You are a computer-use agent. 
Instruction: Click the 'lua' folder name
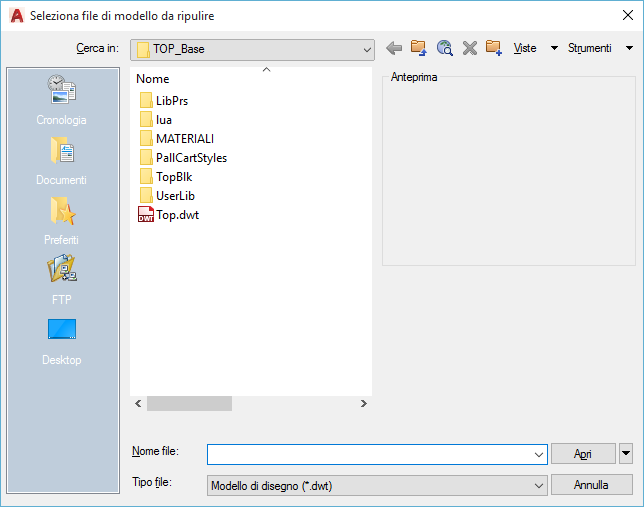click(x=164, y=120)
